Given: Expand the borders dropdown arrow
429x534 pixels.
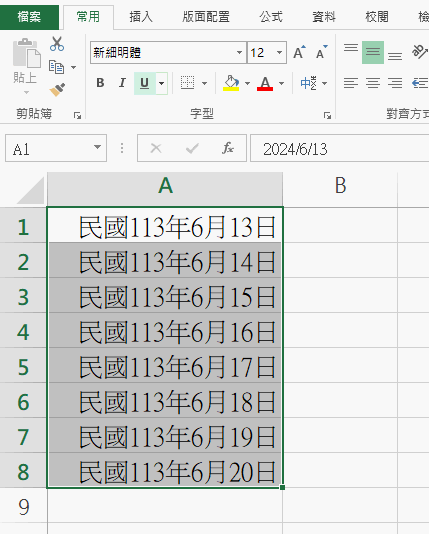Looking at the screenshot, I should point(204,83).
